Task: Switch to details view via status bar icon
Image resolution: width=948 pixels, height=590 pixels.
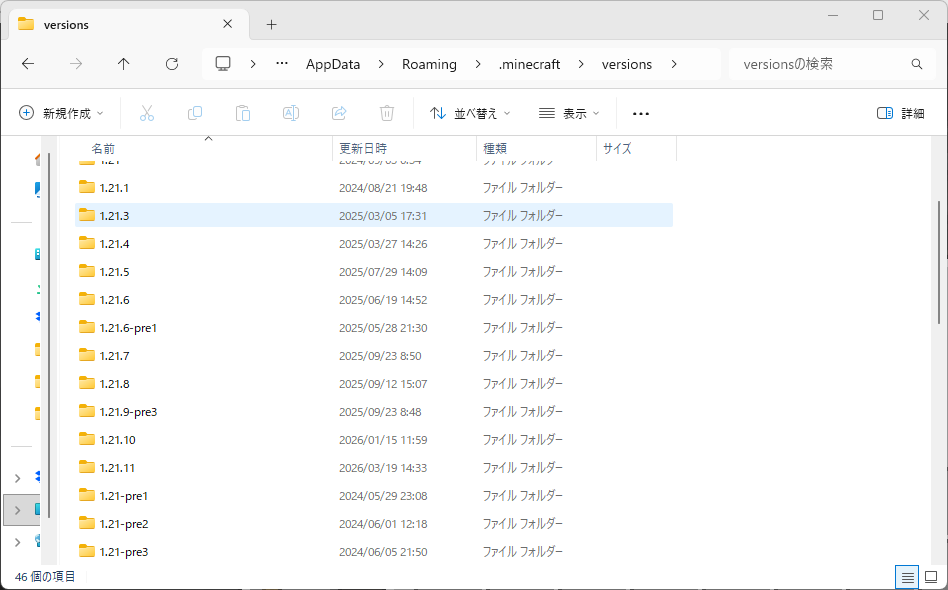Action: click(x=907, y=576)
